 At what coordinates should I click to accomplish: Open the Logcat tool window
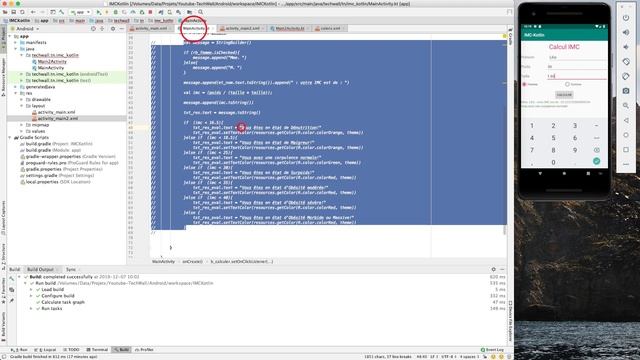[45, 350]
